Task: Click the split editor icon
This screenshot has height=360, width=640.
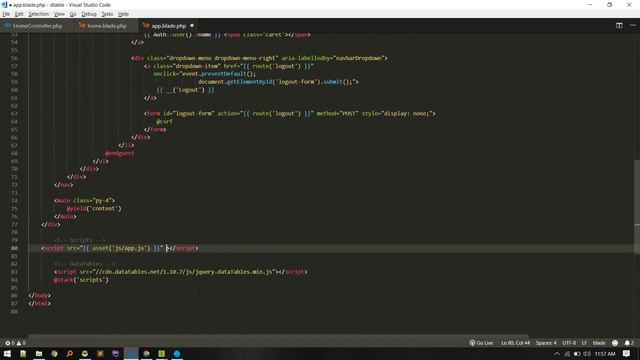Action: point(619,25)
